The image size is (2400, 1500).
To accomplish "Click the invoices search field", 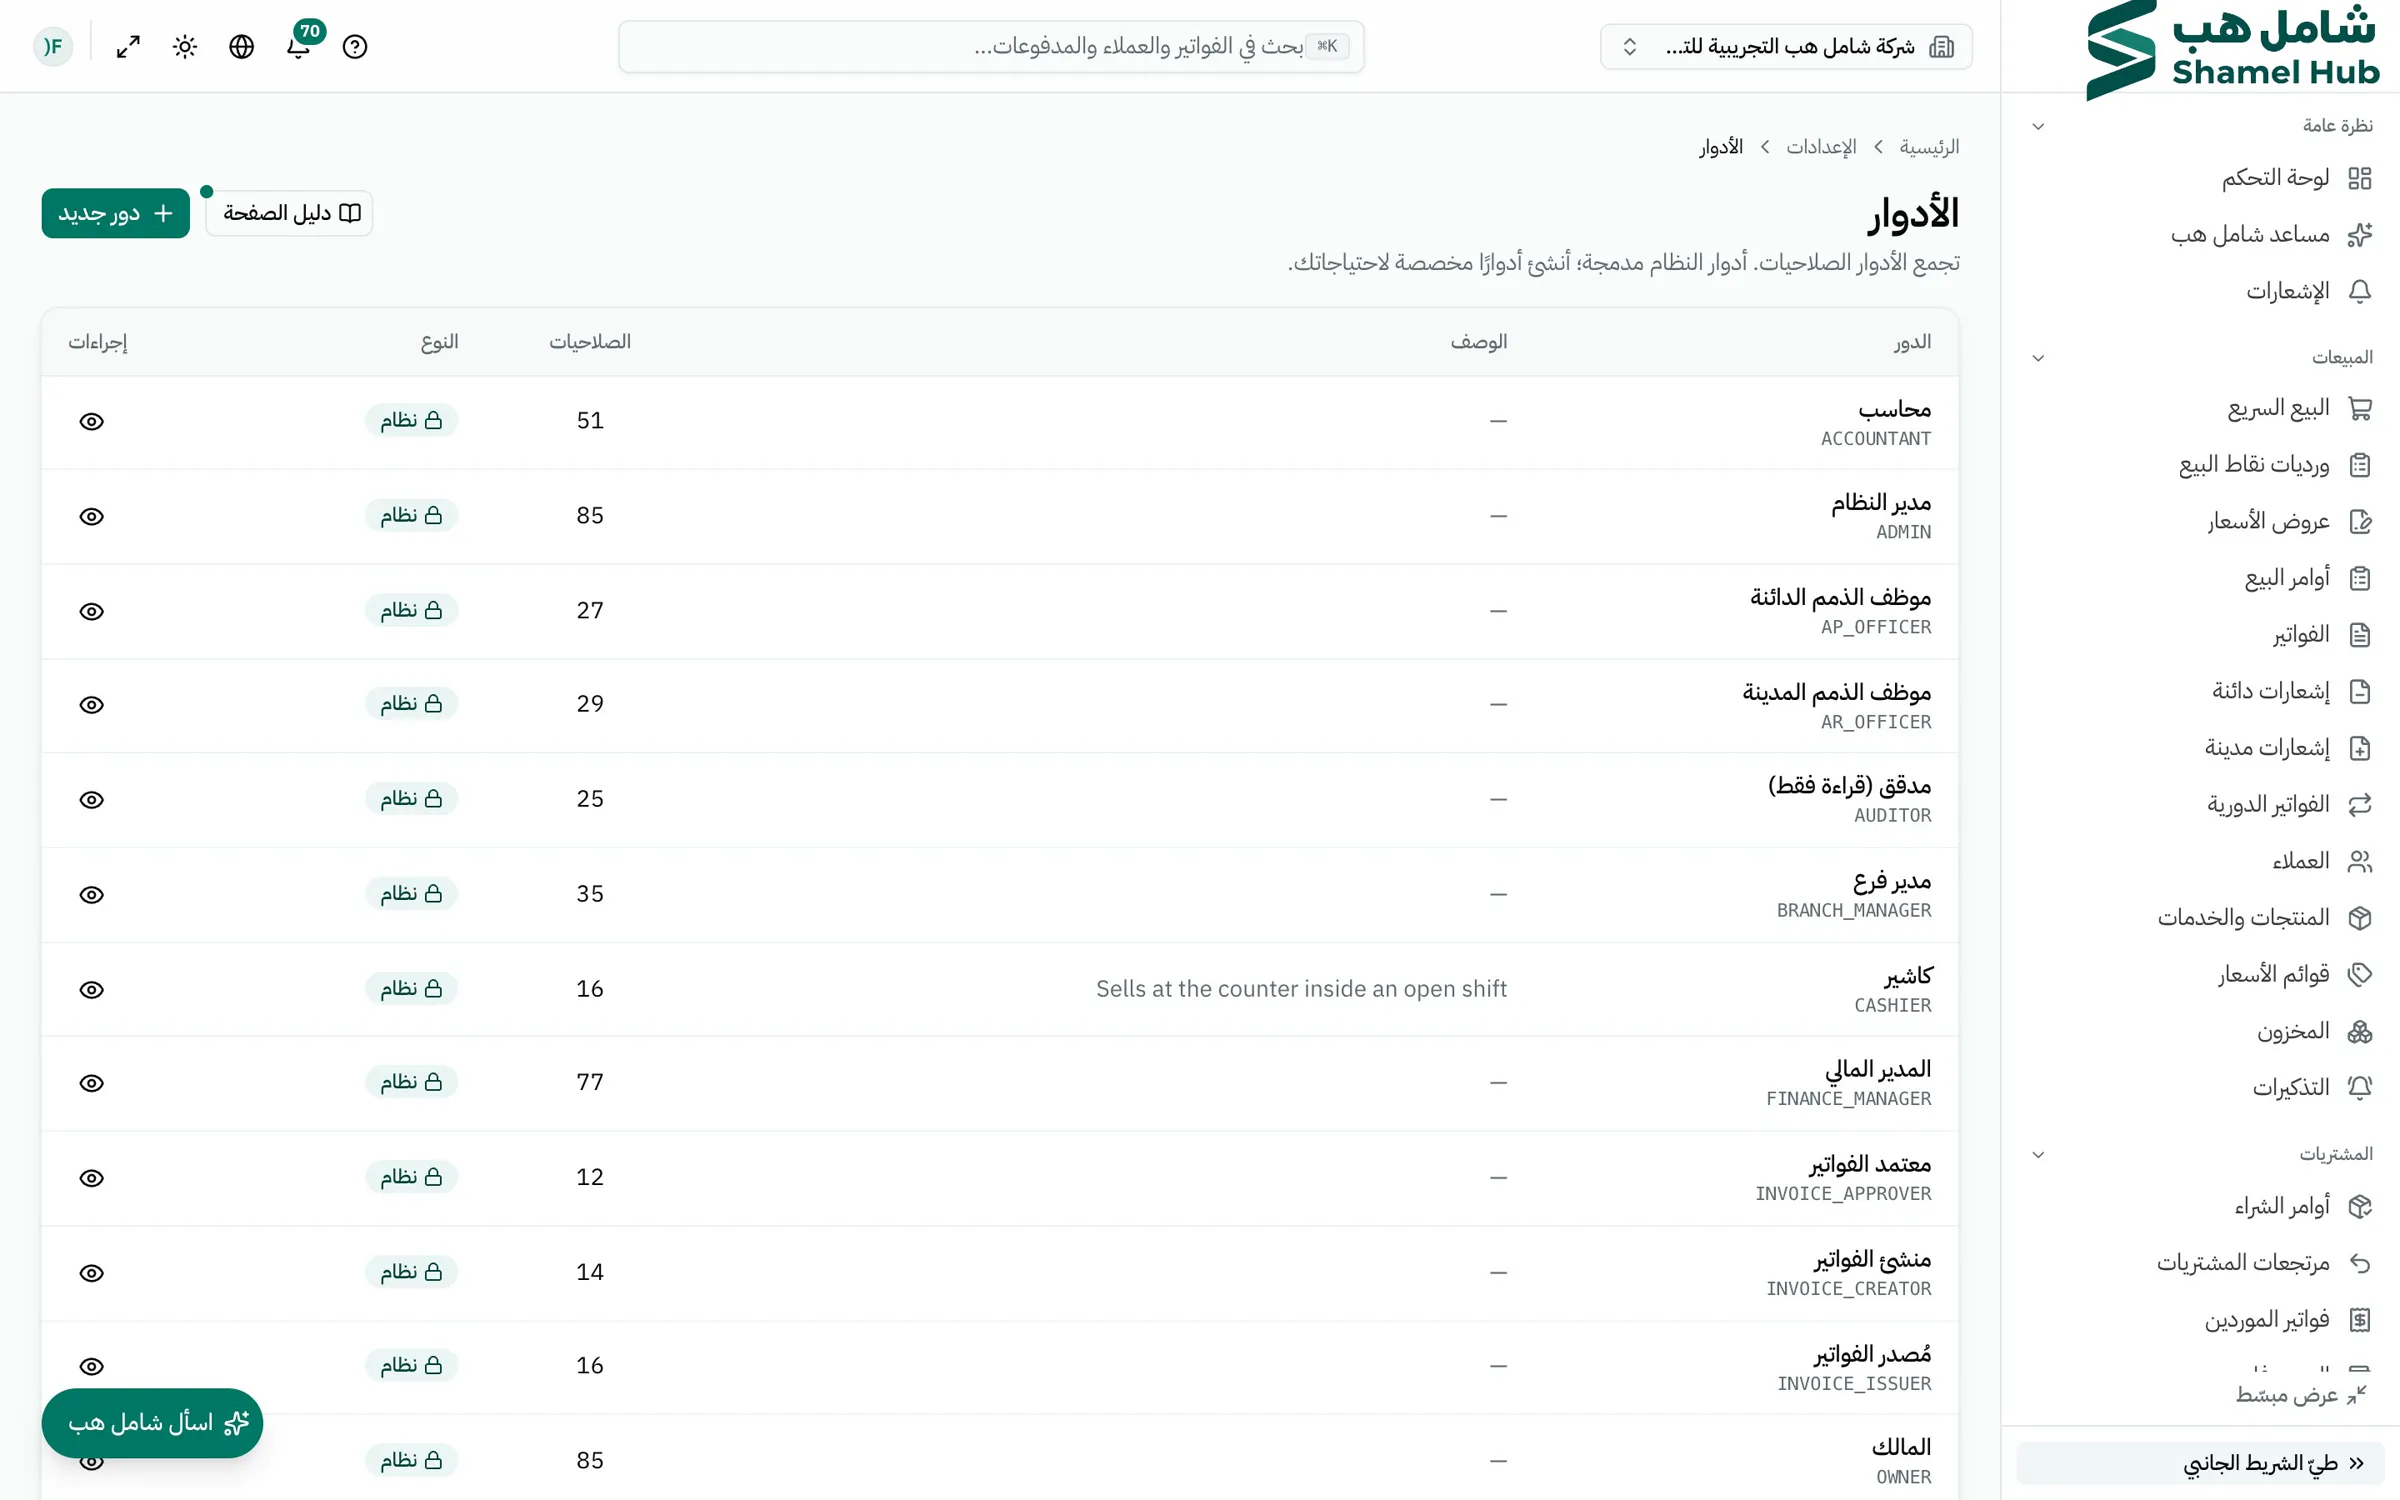I will [991, 47].
